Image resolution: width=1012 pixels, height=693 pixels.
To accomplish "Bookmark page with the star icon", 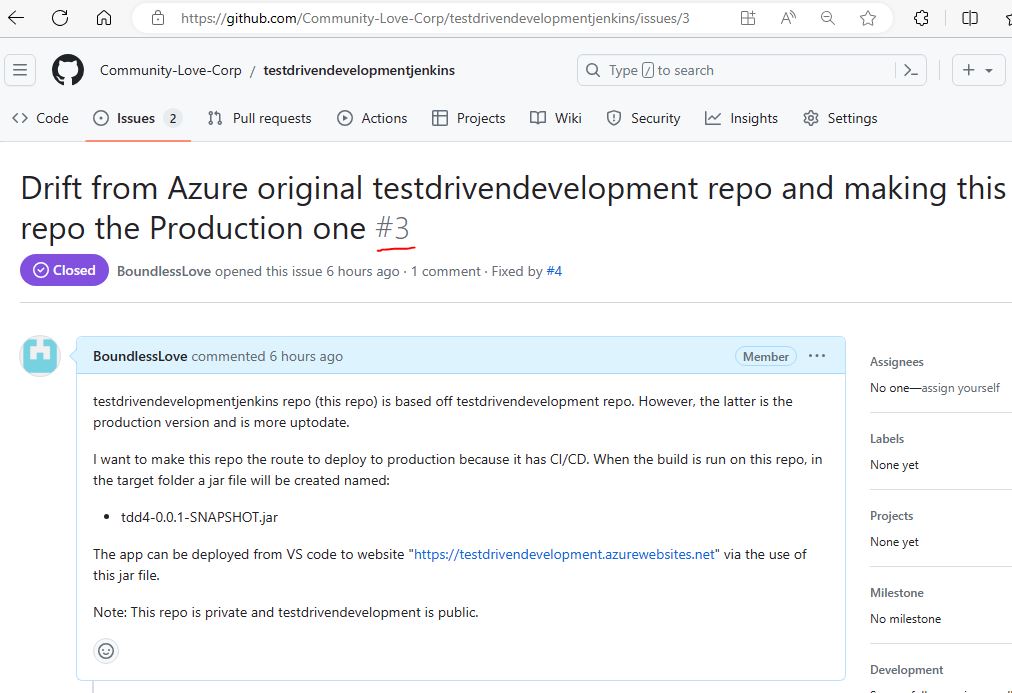I will pos(868,18).
